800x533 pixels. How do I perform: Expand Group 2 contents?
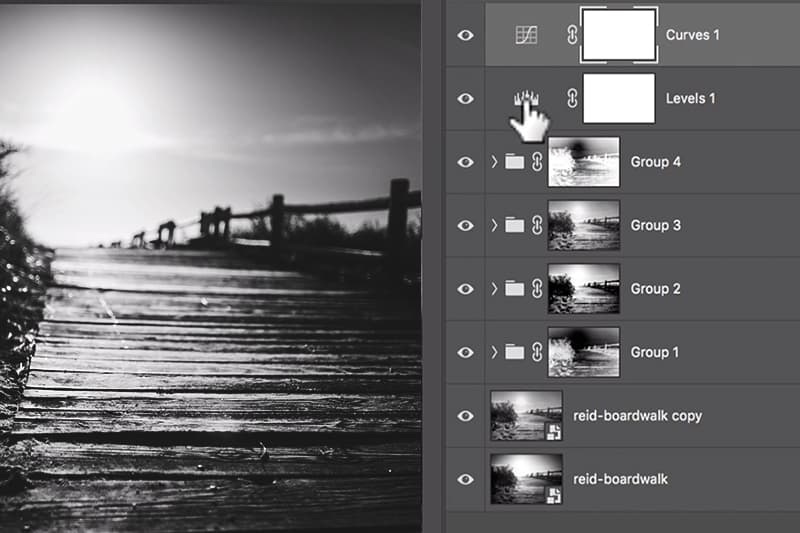pos(494,289)
